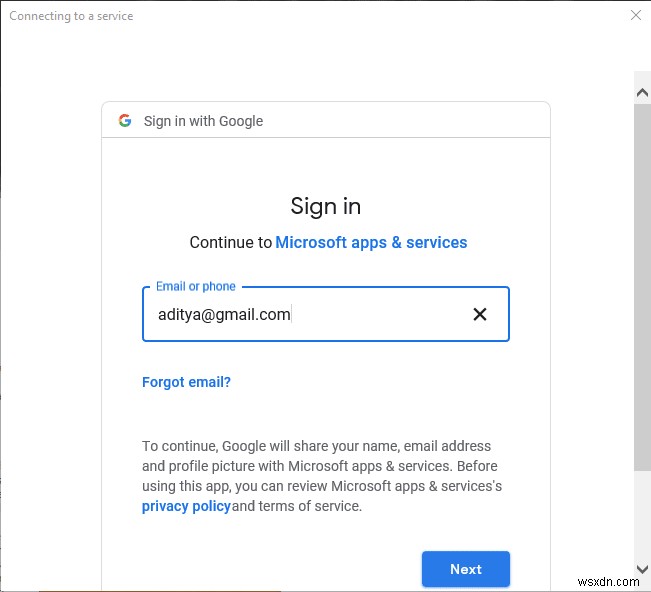
Task: Click the Sign in with Google header text
Action: [x=203, y=121]
